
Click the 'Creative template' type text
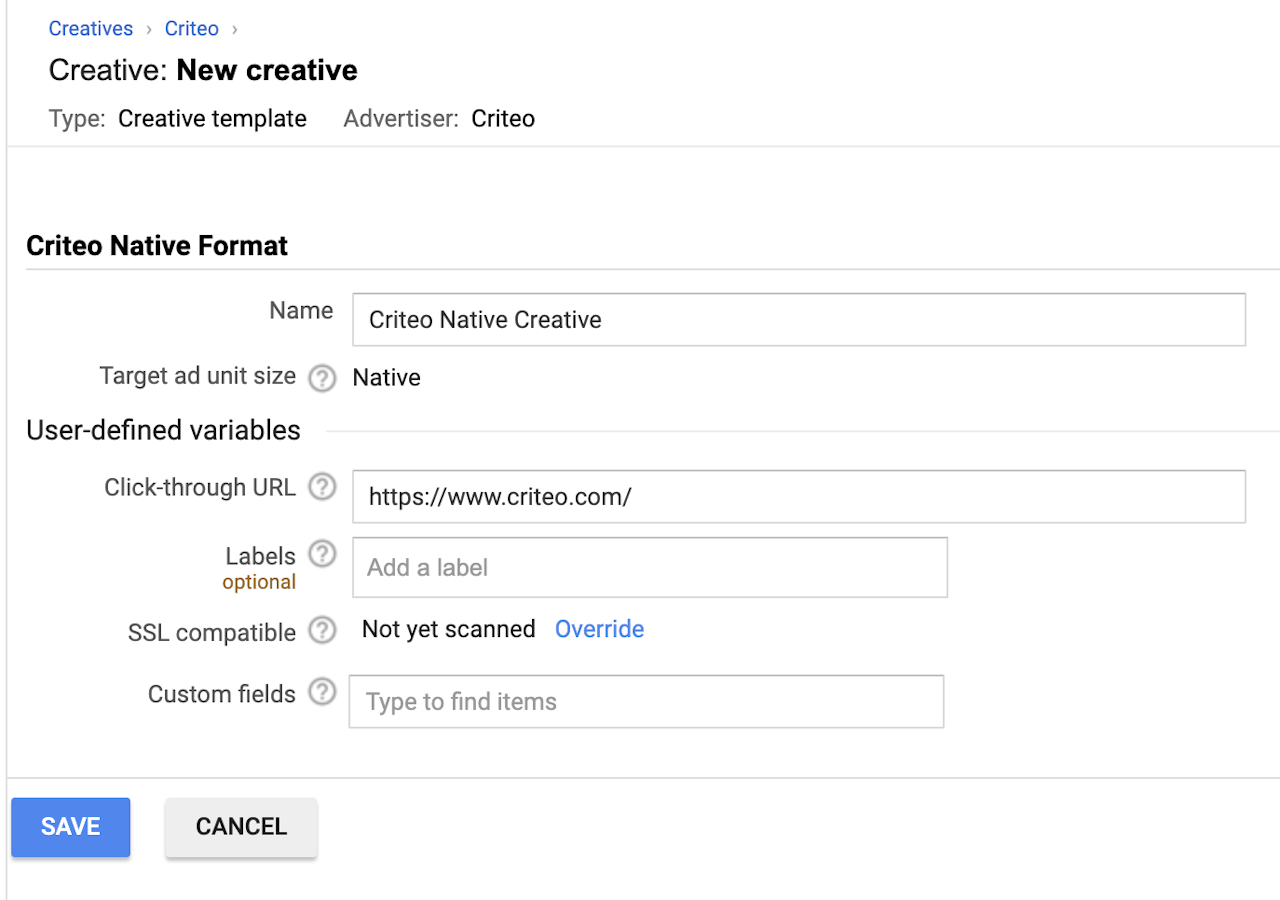[x=212, y=119]
